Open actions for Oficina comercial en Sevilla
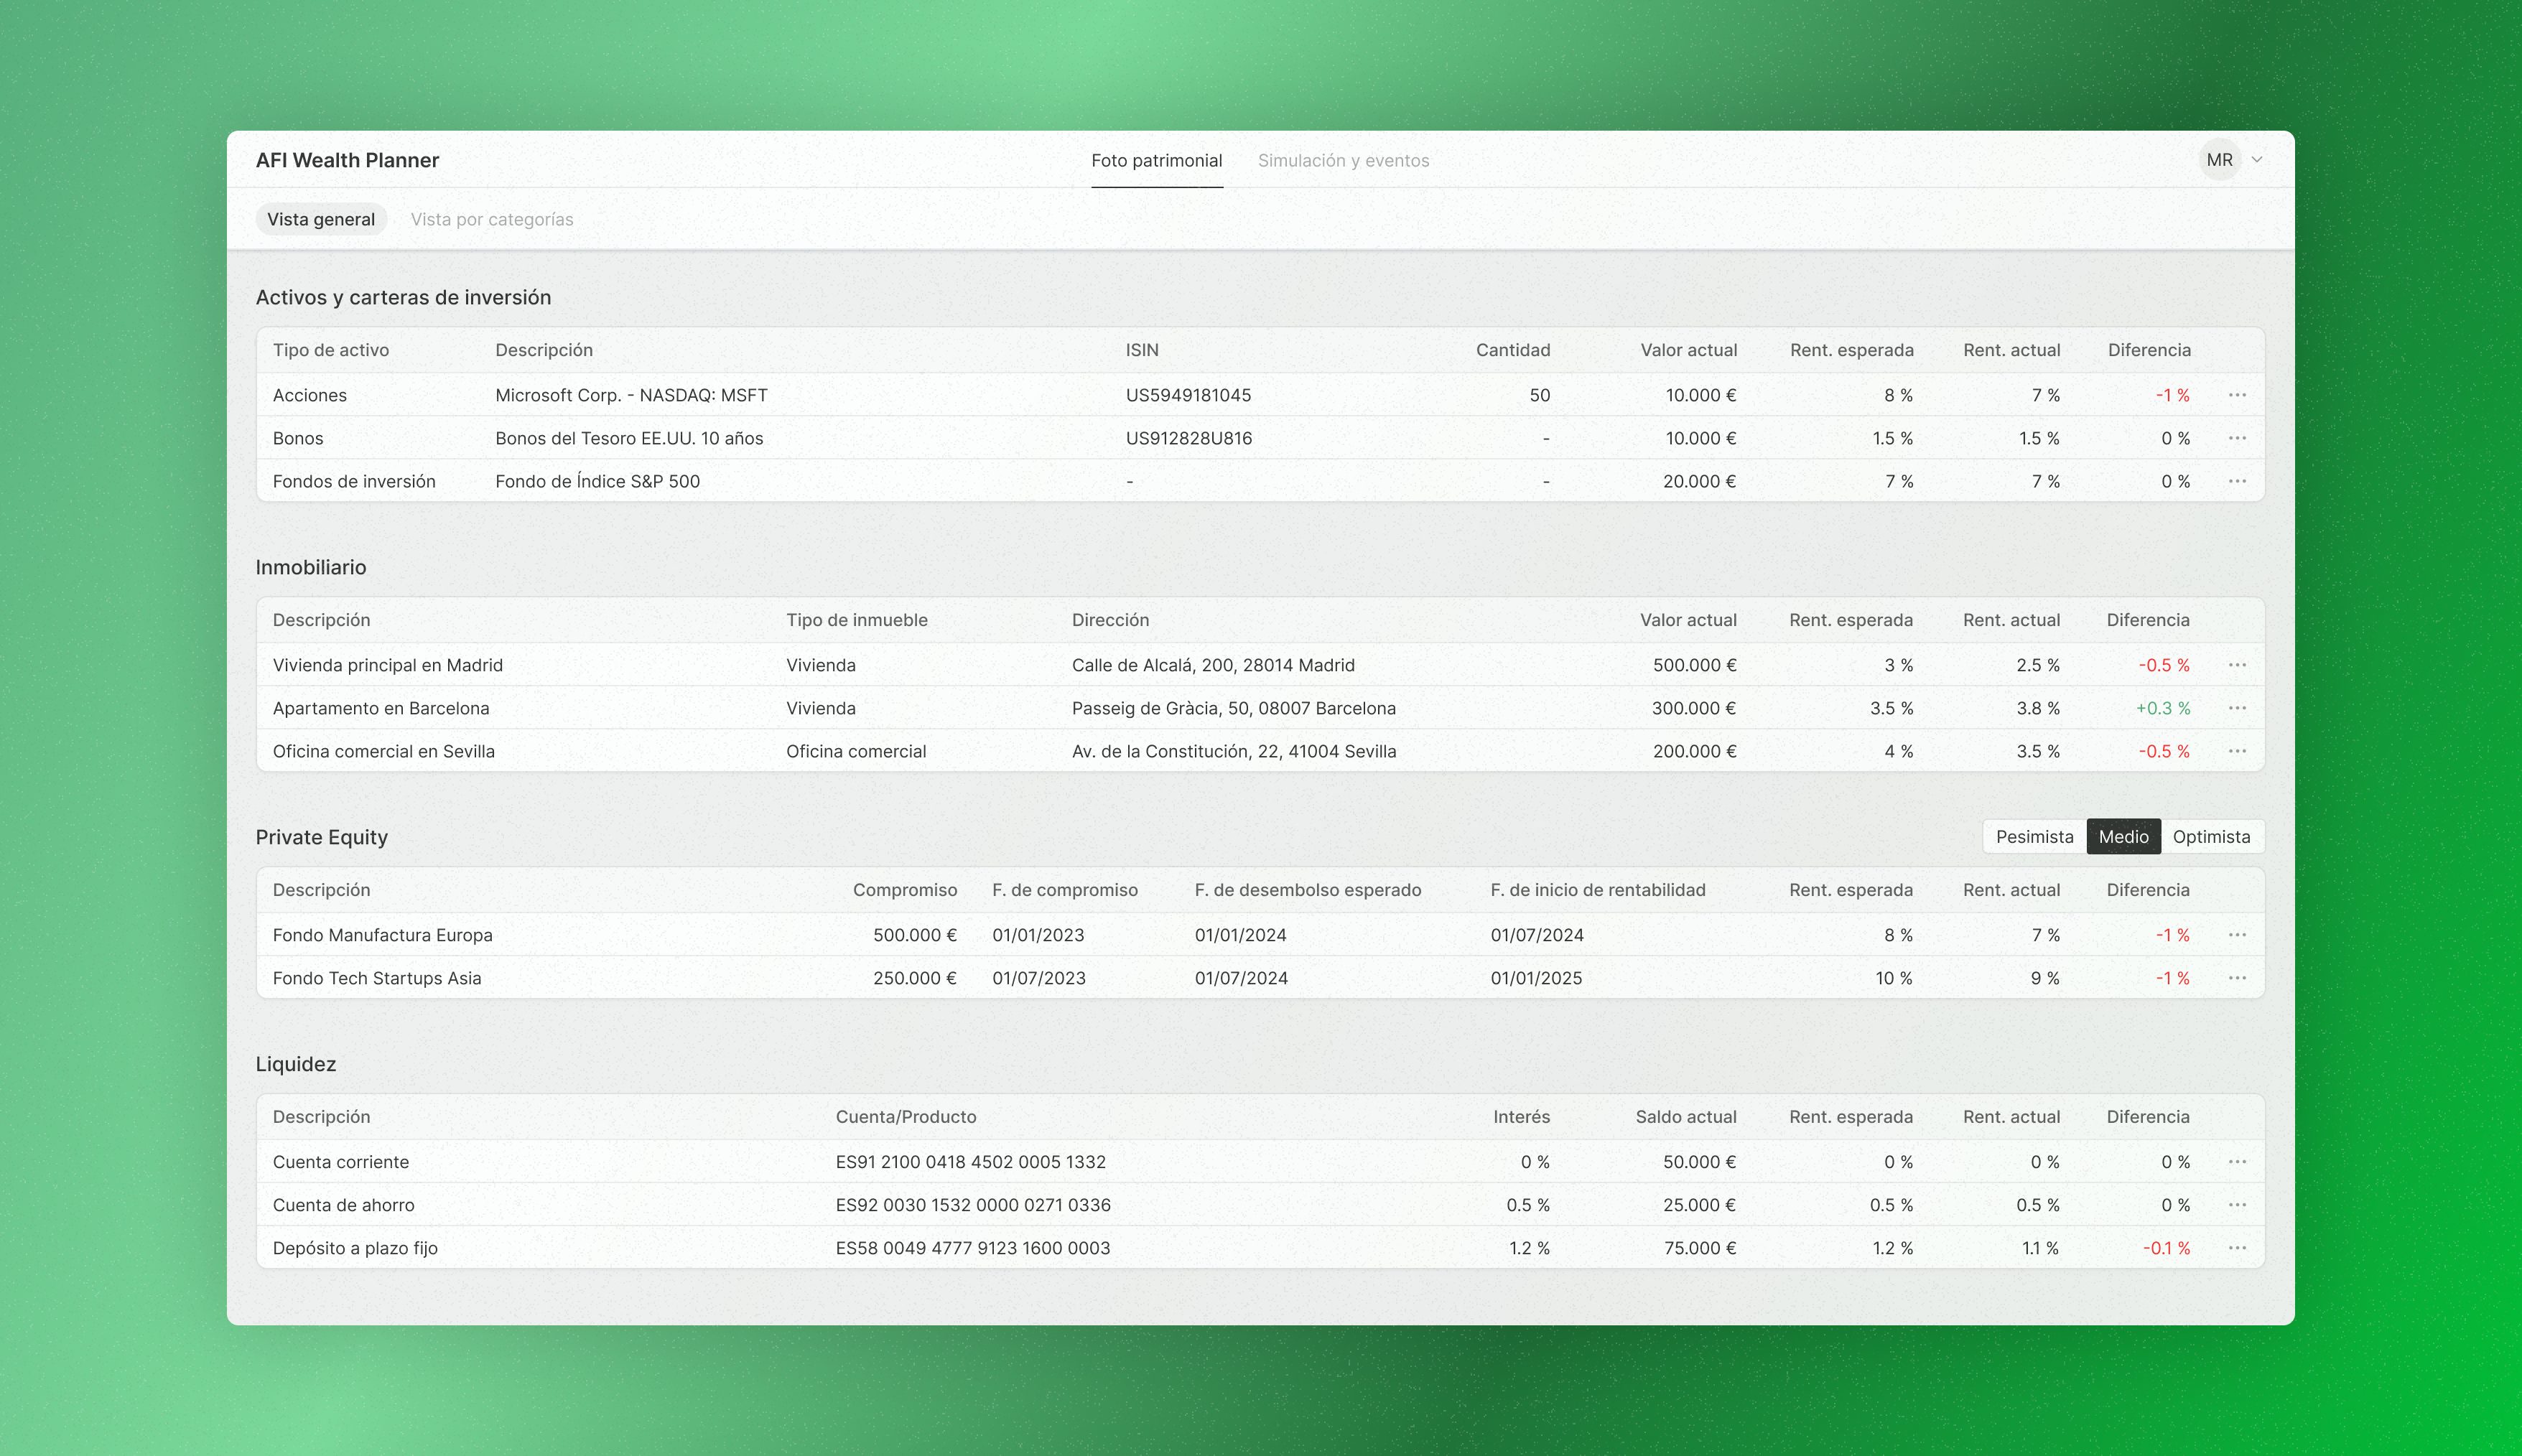 coord(2237,751)
